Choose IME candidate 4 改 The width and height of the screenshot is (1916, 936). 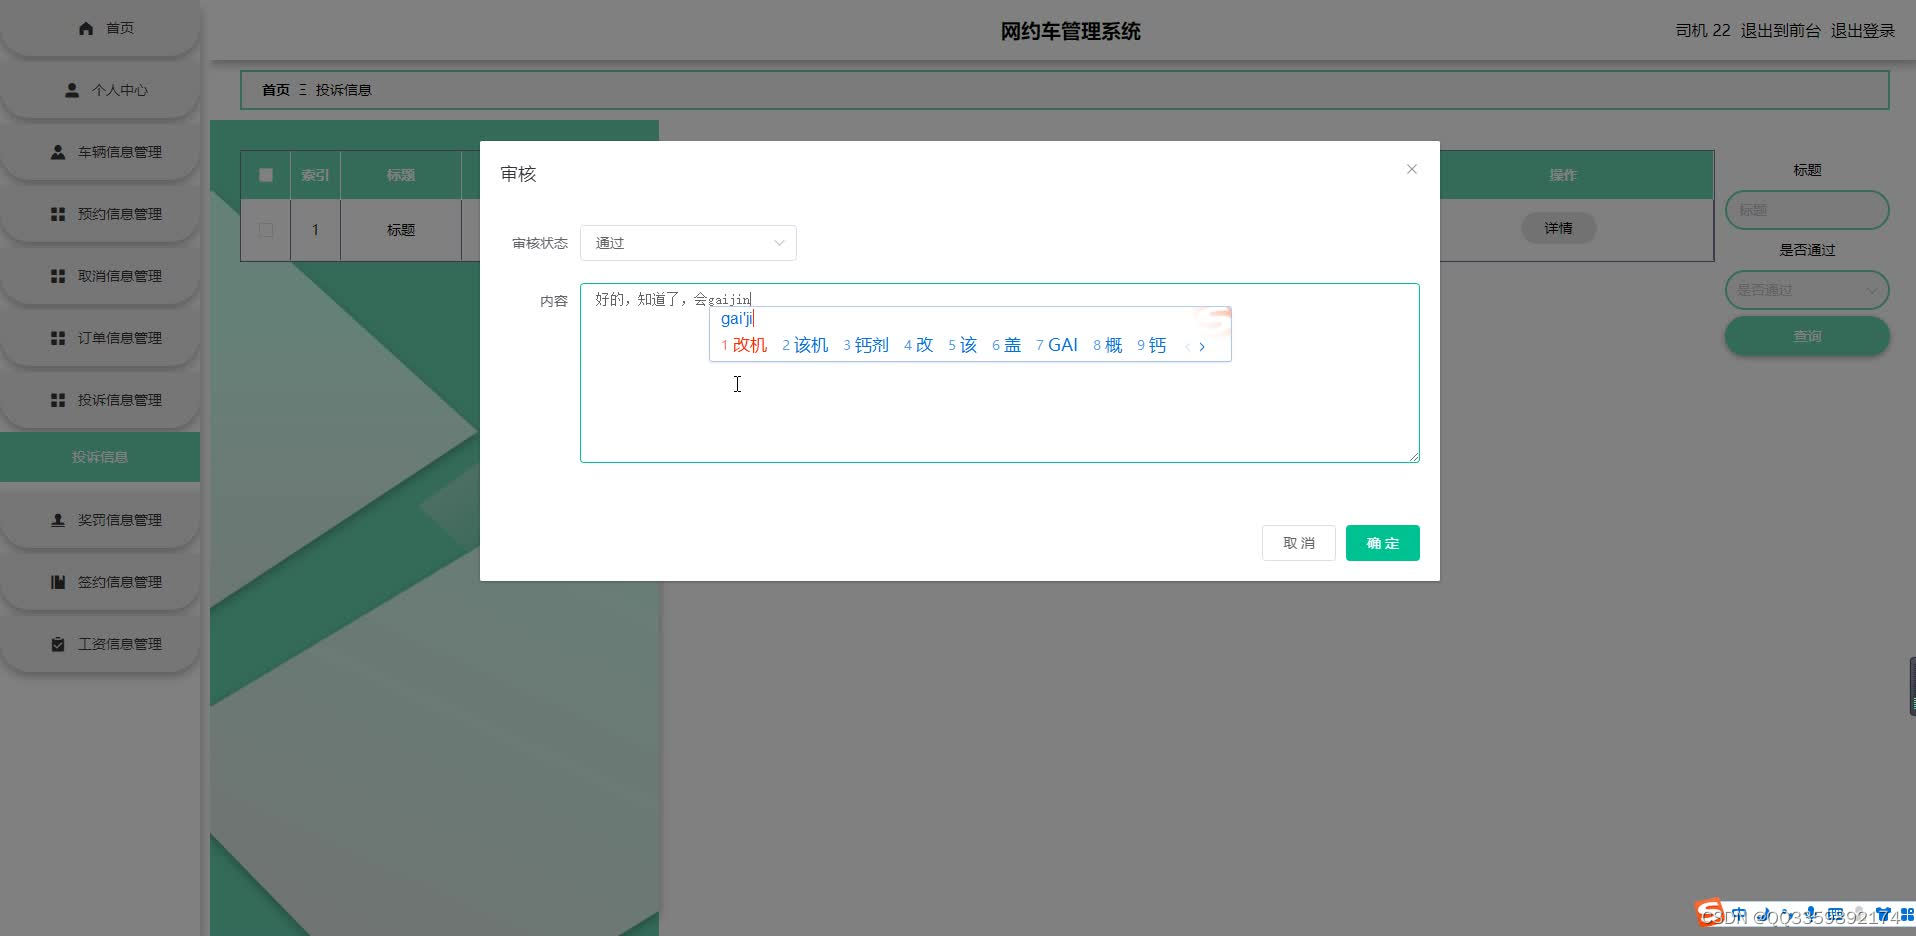pyautogui.click(x=919, y=345)
